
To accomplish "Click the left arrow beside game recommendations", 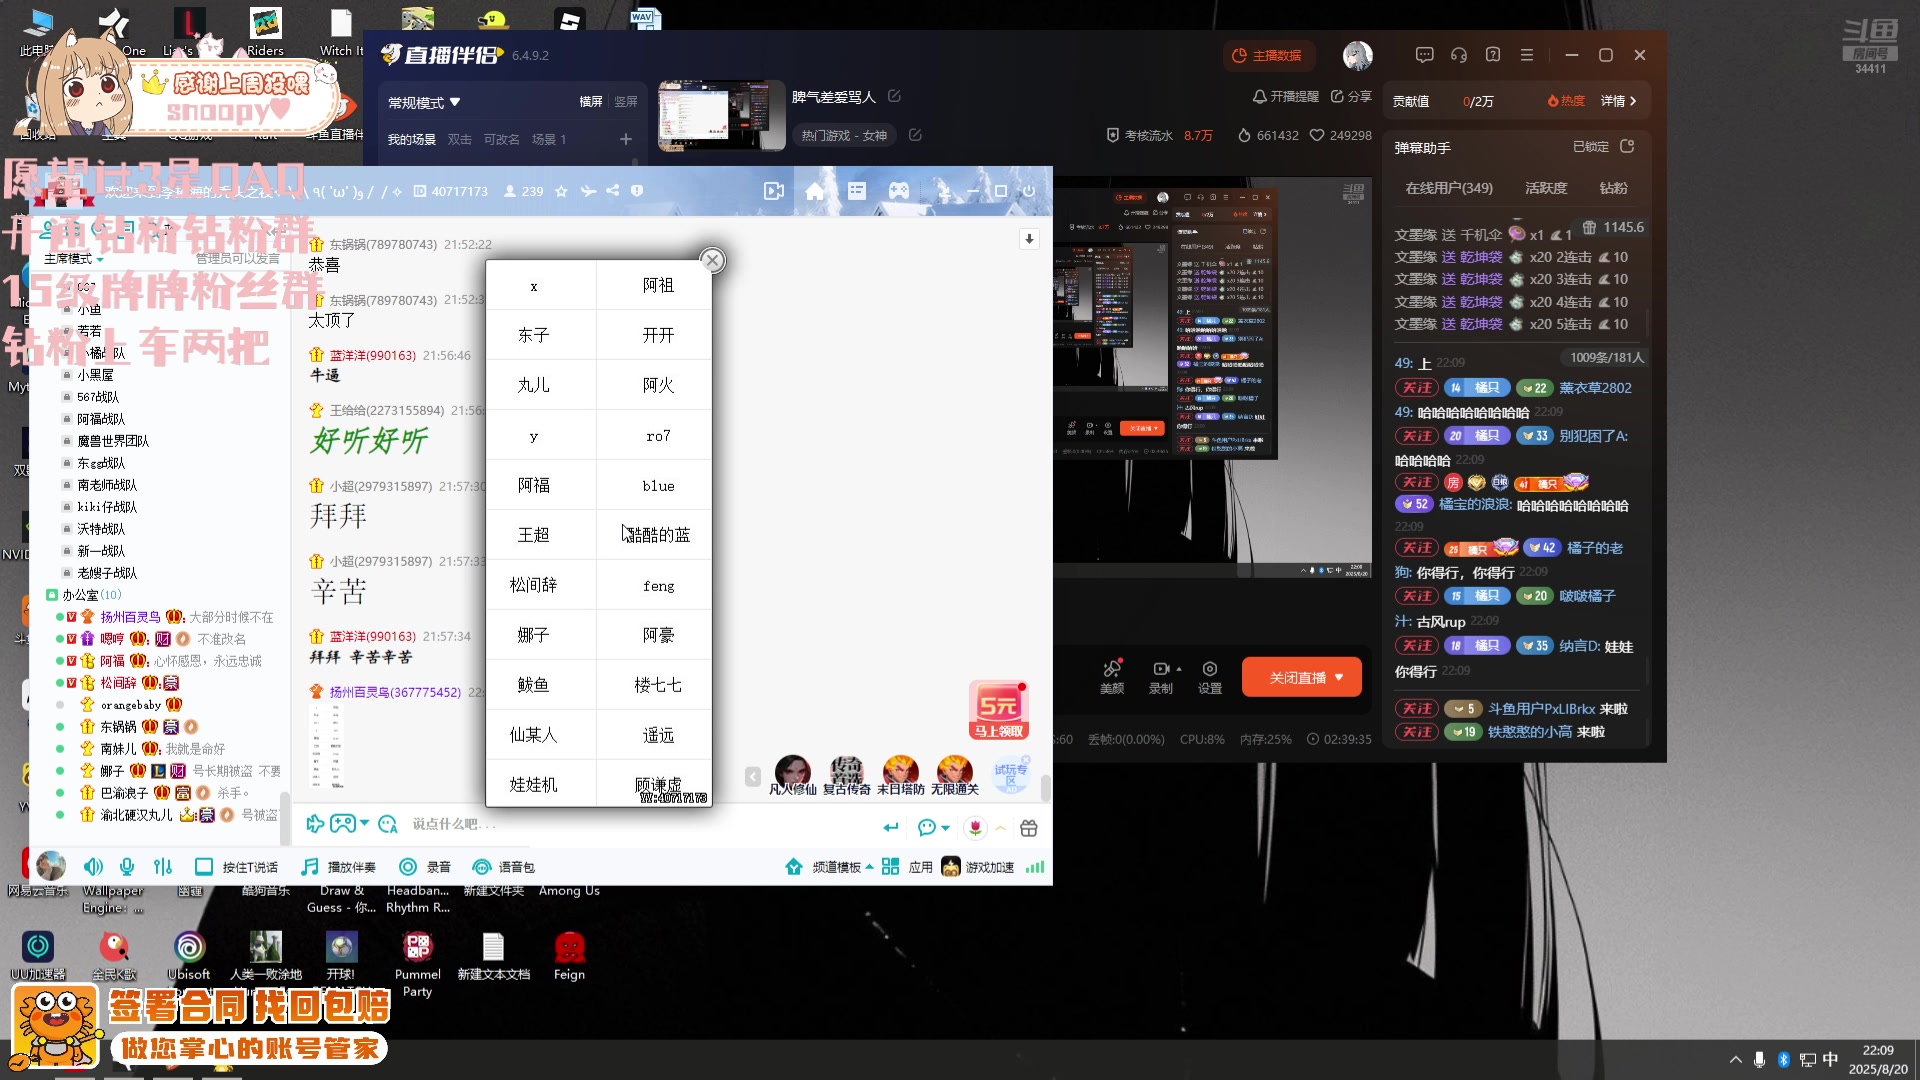I will coord(753,777).
